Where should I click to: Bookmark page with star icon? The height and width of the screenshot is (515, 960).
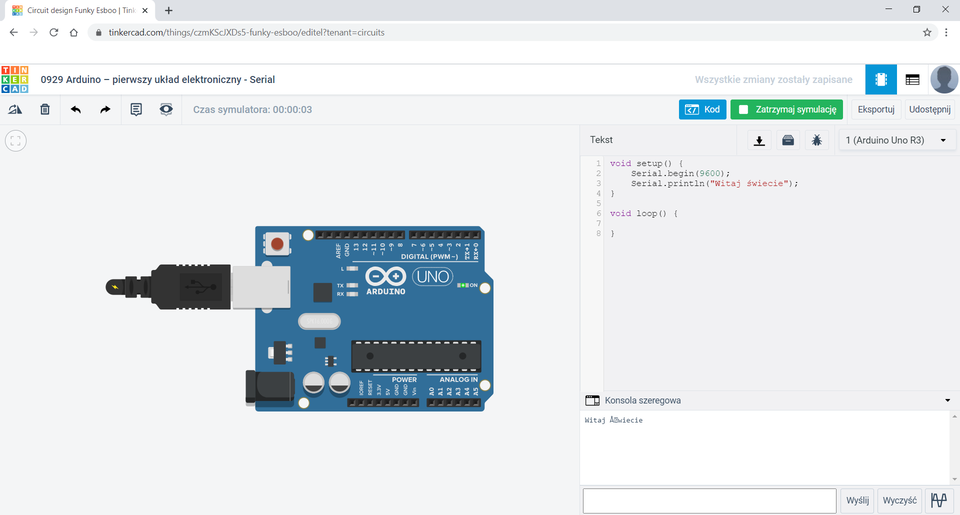927,32
